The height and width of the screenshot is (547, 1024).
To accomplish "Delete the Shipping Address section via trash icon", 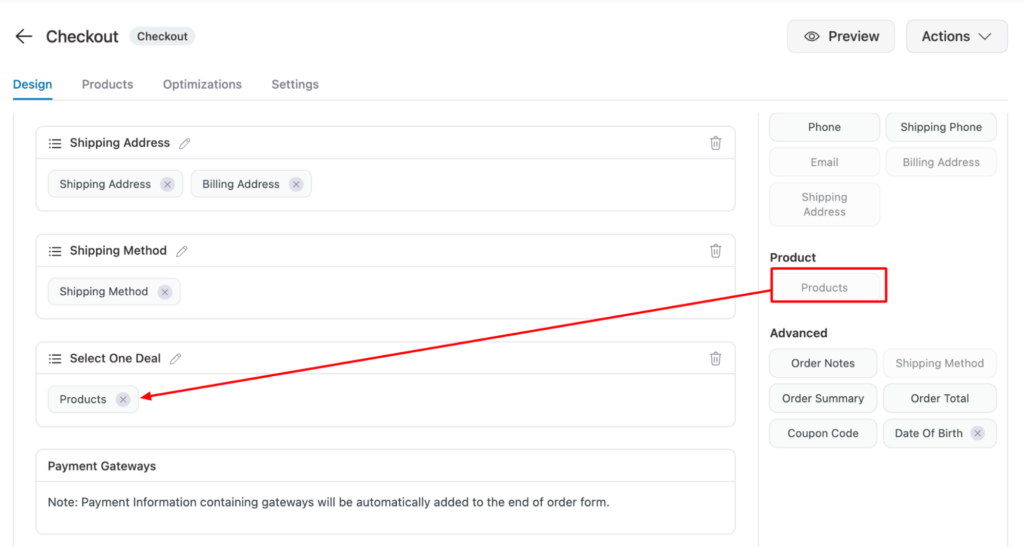I will [715, 143].
